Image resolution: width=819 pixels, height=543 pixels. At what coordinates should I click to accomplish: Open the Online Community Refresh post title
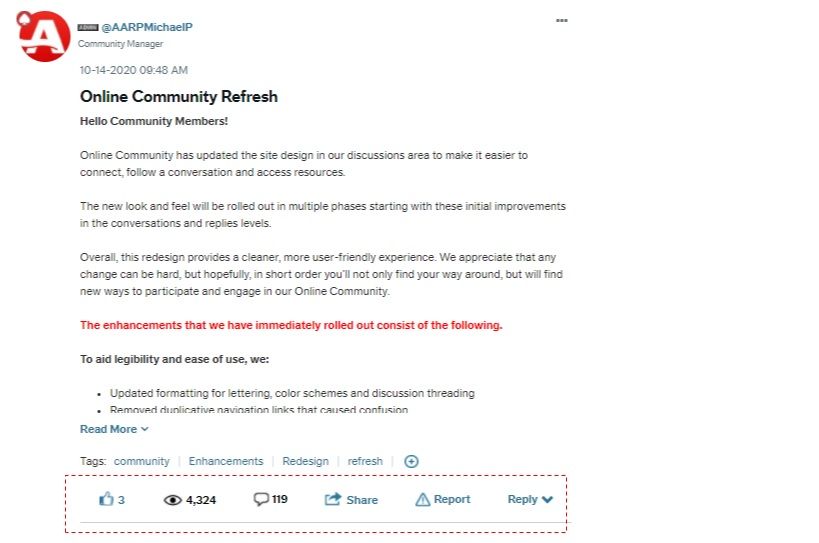(179, 97)
